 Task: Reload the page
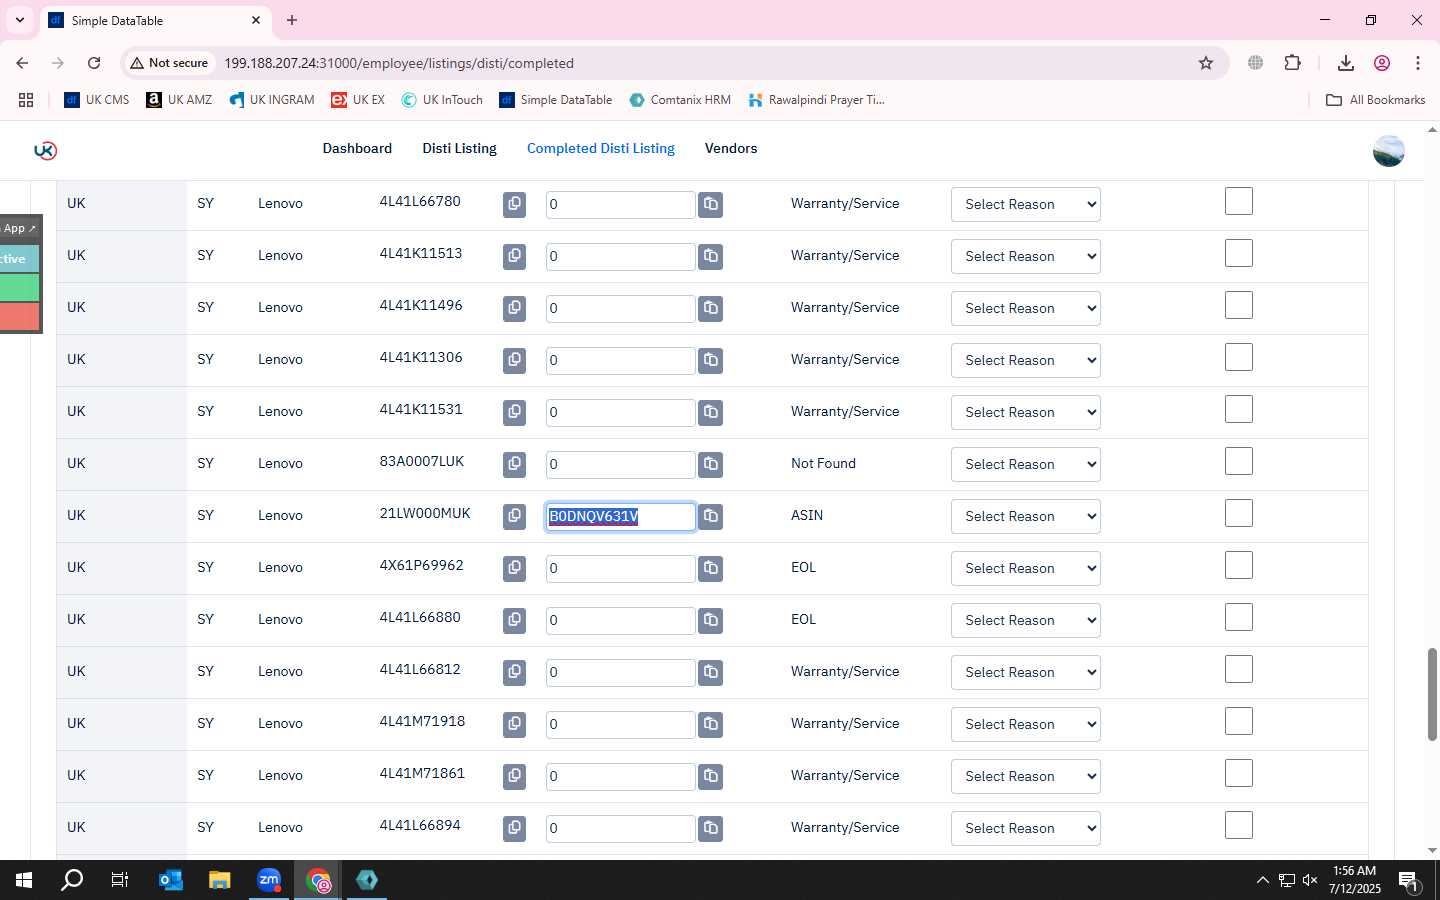coord(94,63)
